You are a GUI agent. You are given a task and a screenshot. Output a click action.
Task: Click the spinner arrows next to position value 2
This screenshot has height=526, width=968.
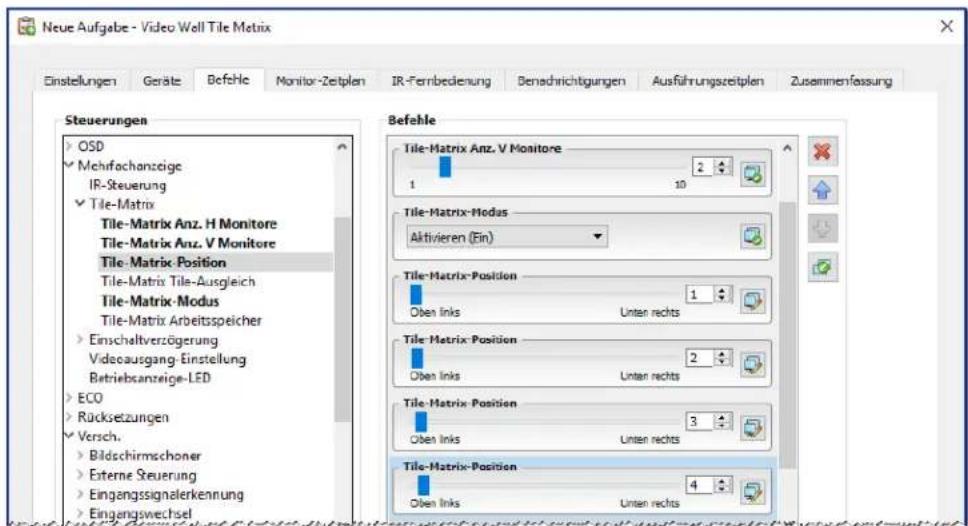[x=722, y=357]
